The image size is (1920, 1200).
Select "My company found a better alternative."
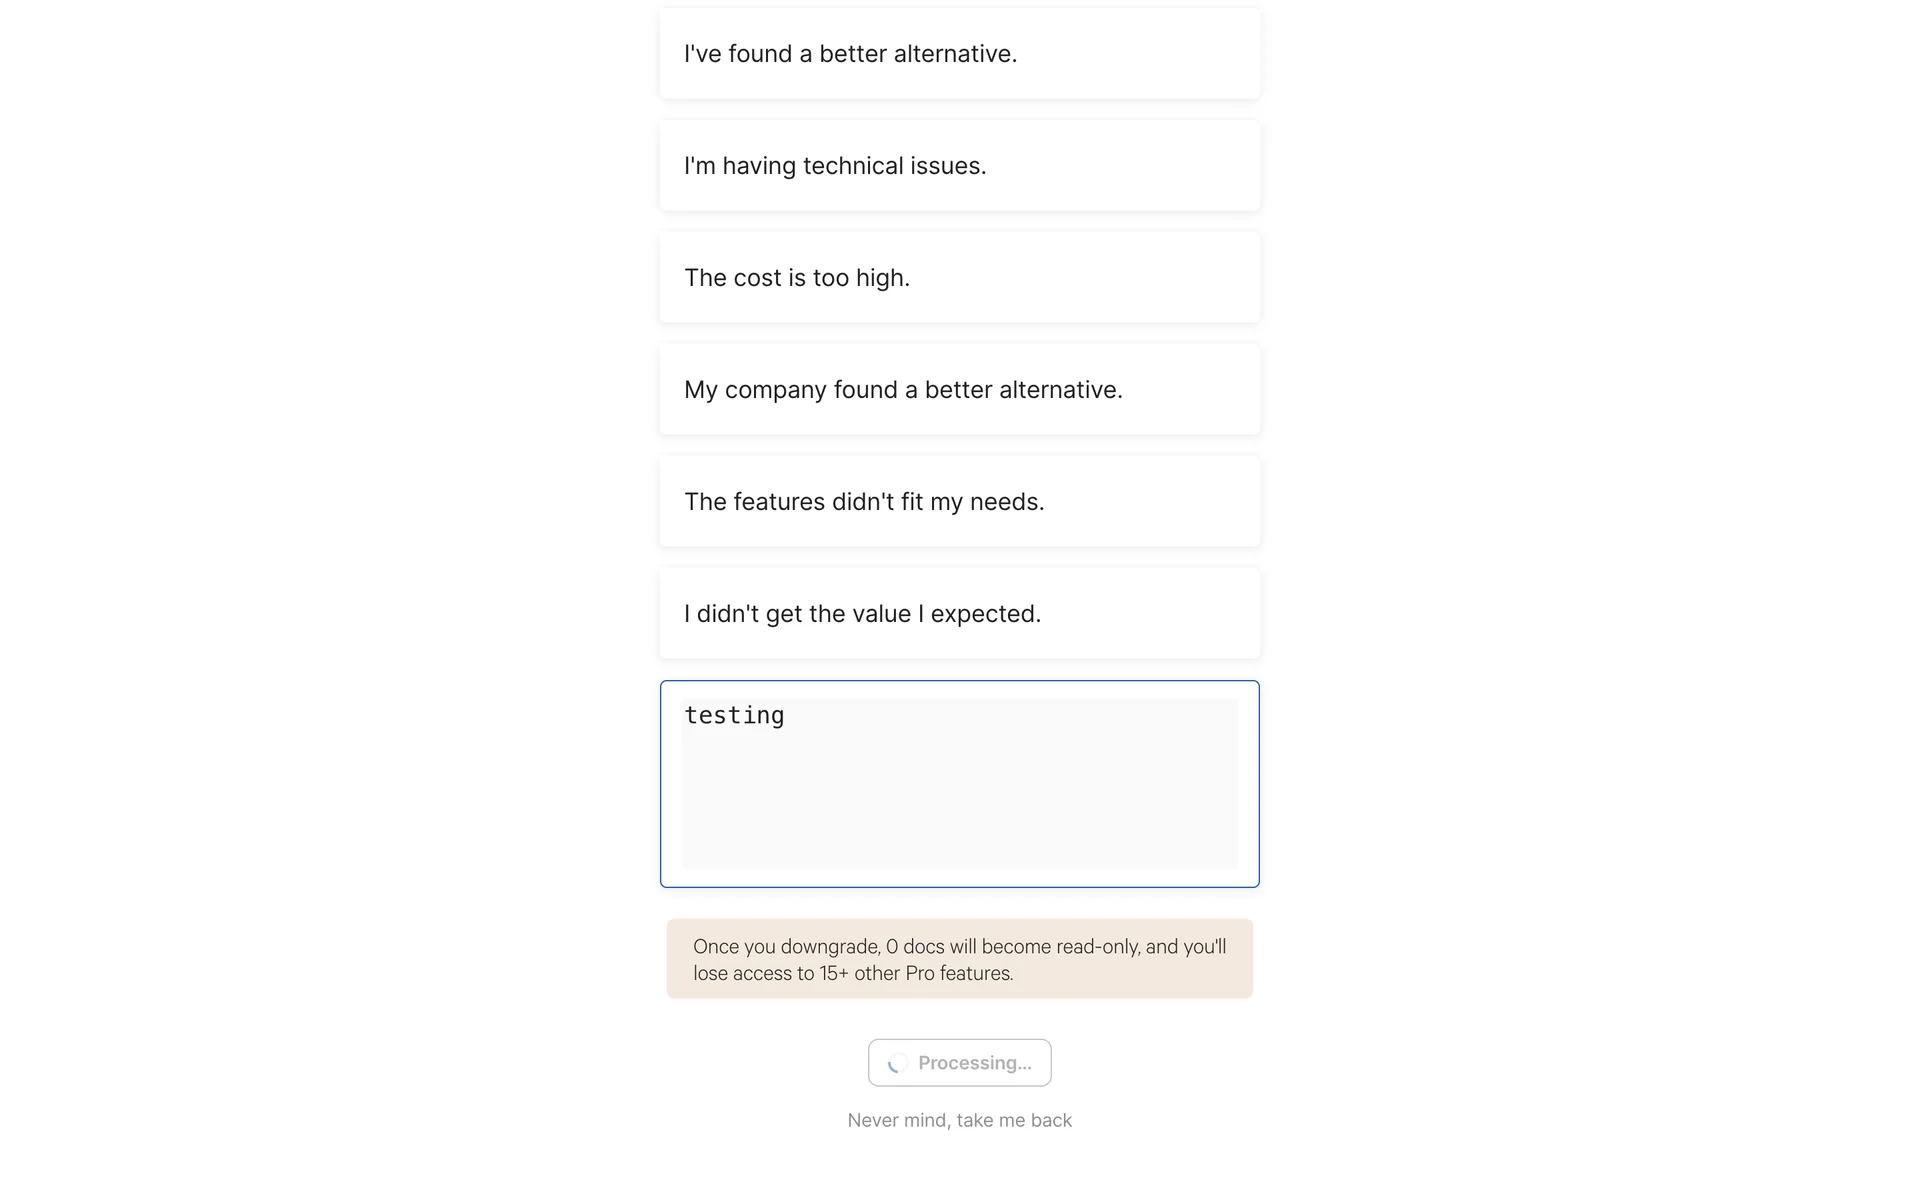960,390
